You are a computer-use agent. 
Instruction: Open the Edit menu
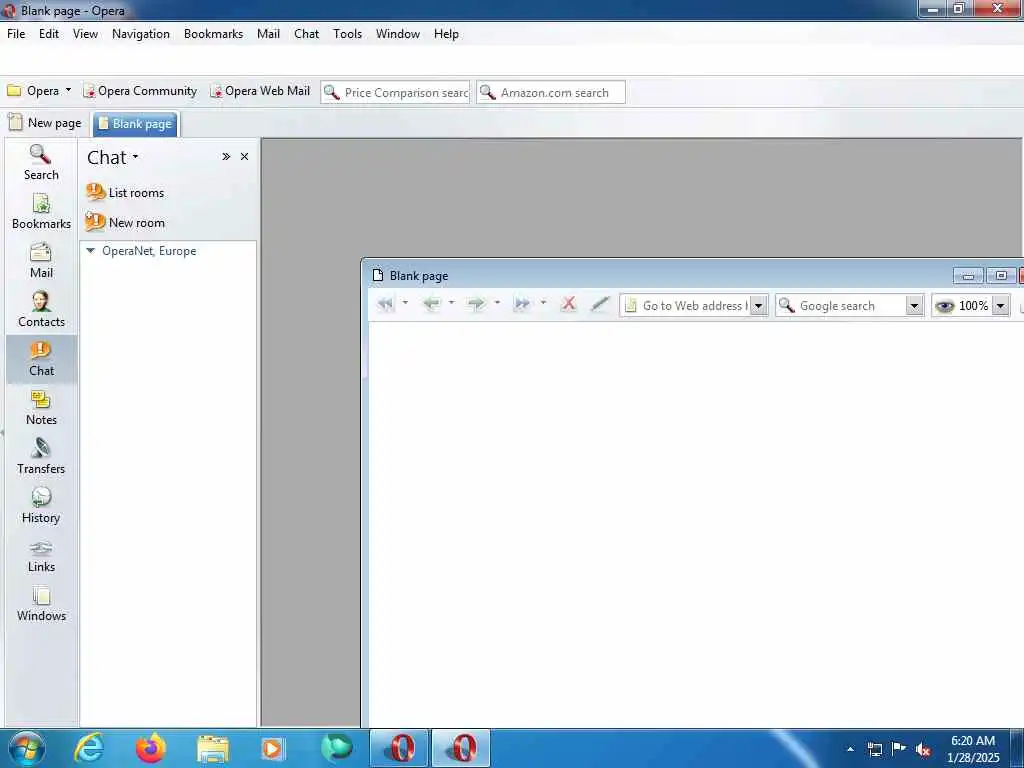pos(49,34)
